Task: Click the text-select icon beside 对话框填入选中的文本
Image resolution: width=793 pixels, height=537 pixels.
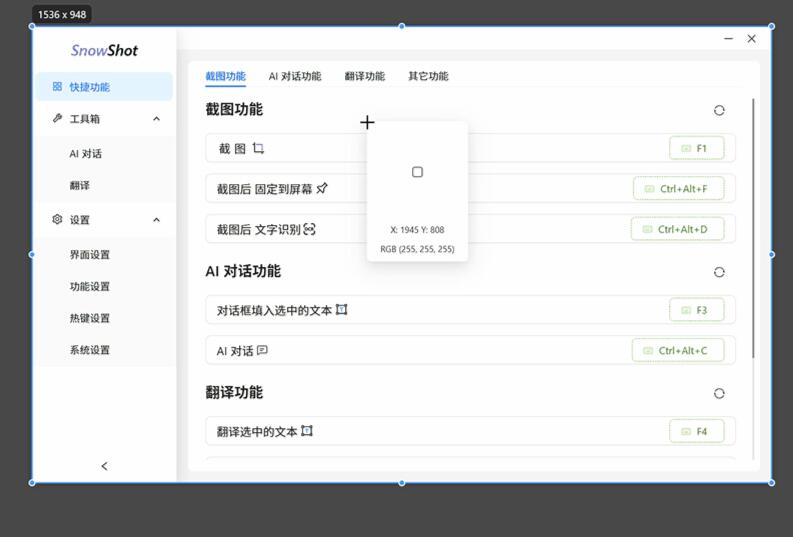Action: pyautogui.click(x=342, y=309)
